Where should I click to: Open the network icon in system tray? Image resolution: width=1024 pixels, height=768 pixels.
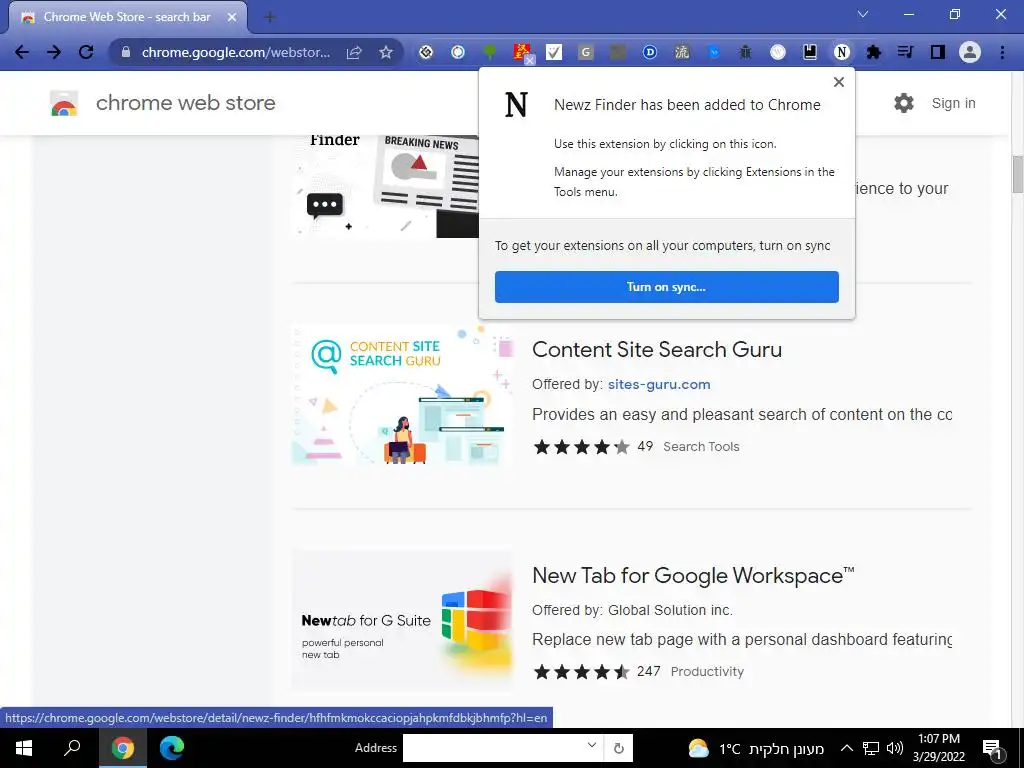pyautogui.click(x=871, y=748)
